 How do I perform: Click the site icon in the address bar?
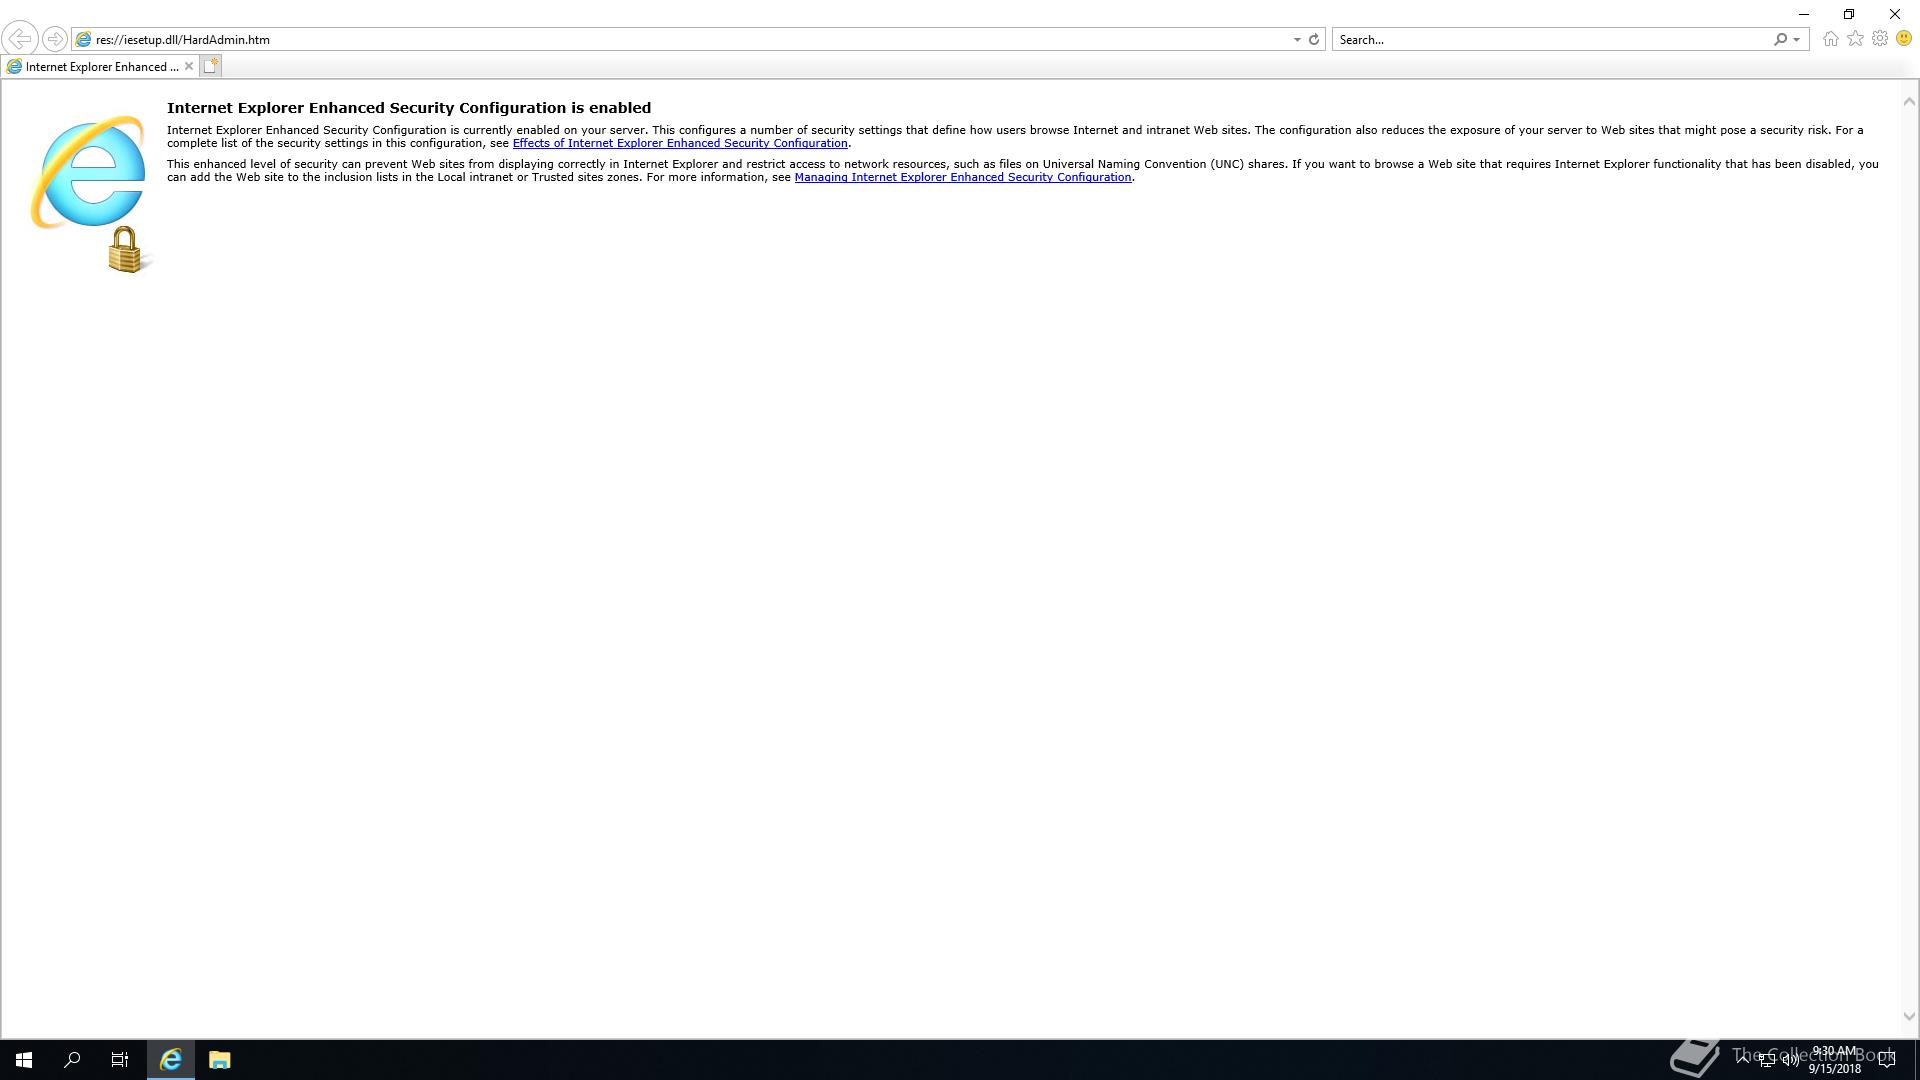[84, 40]
